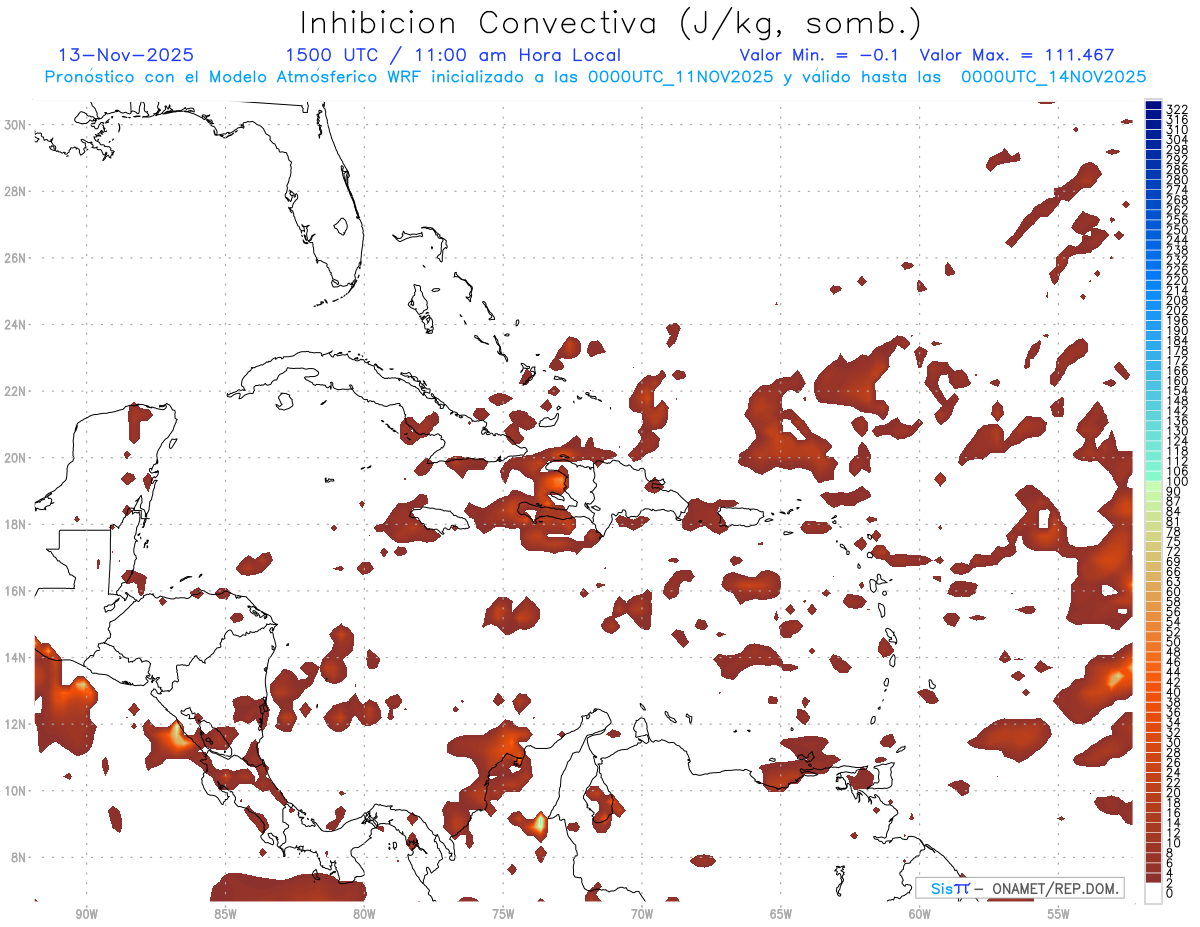Click the '0000UTC_14NOV2025' valid-until time

click(x=1053, y=77)
